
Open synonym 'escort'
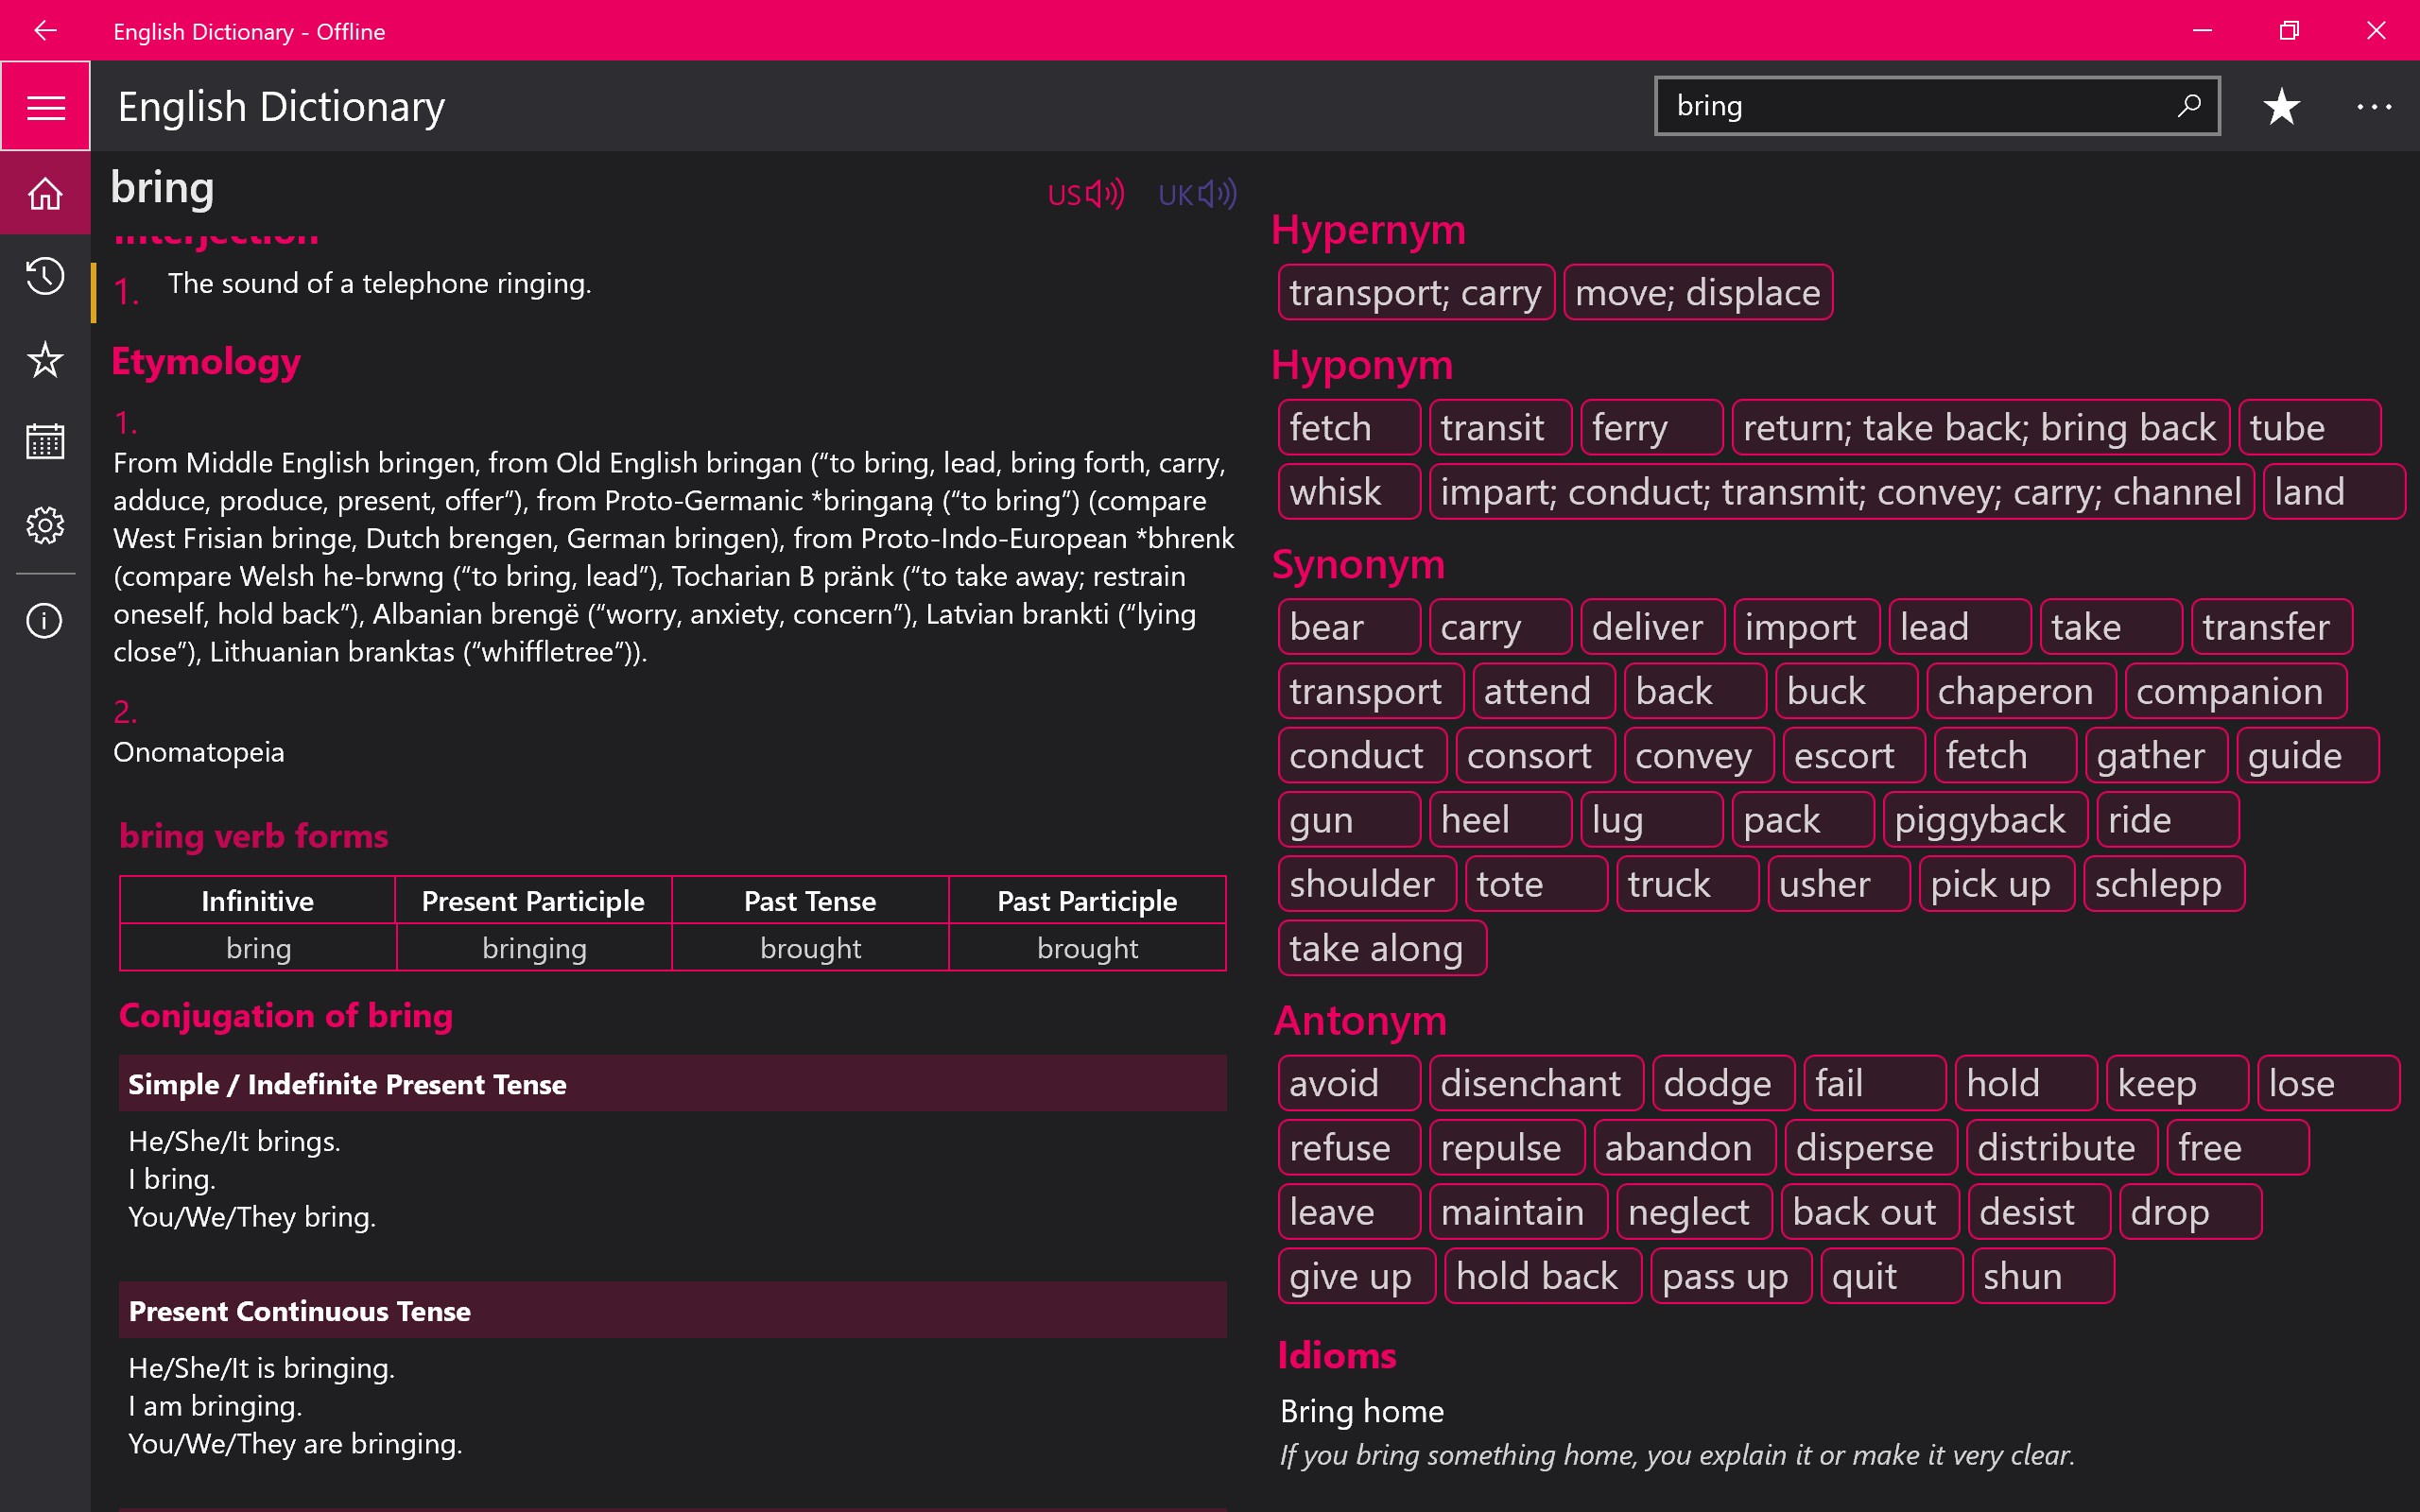1853,756
